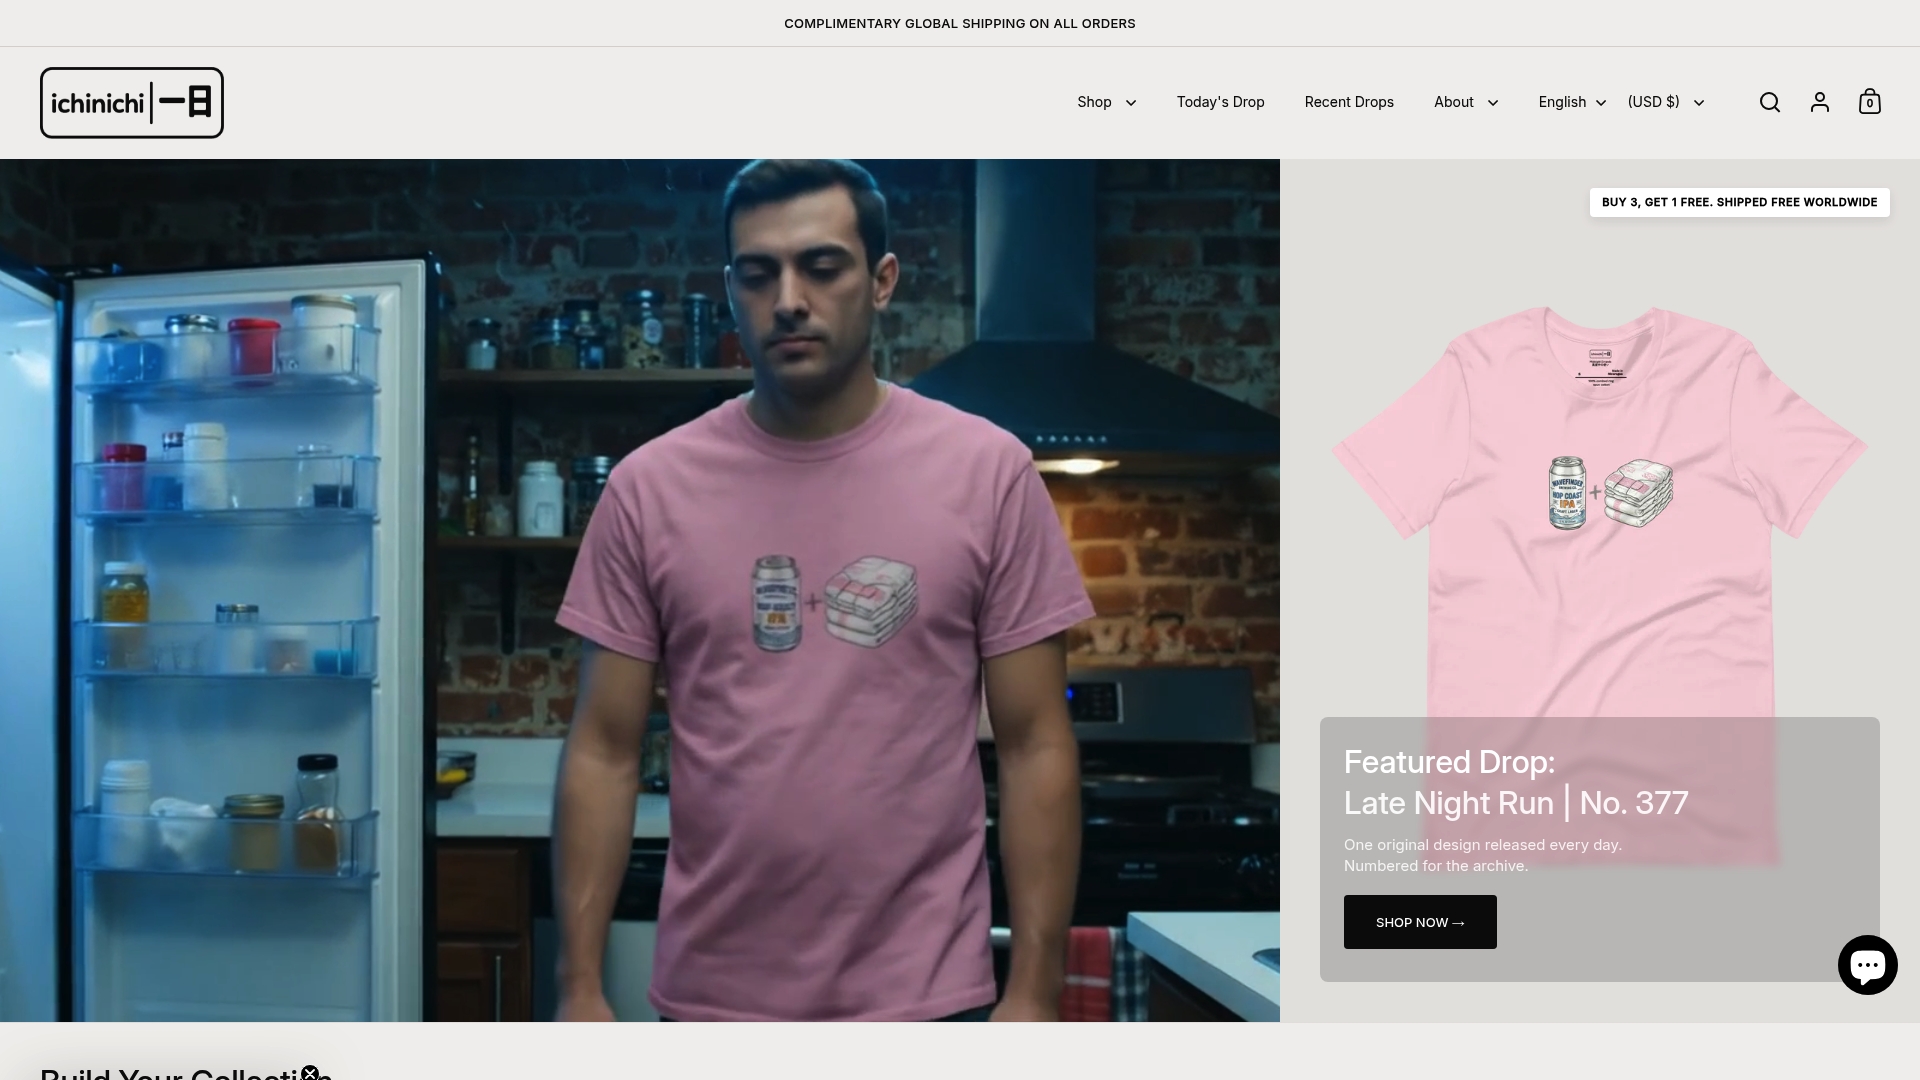Open the Recent Drops page

(x=1349, y=102)
